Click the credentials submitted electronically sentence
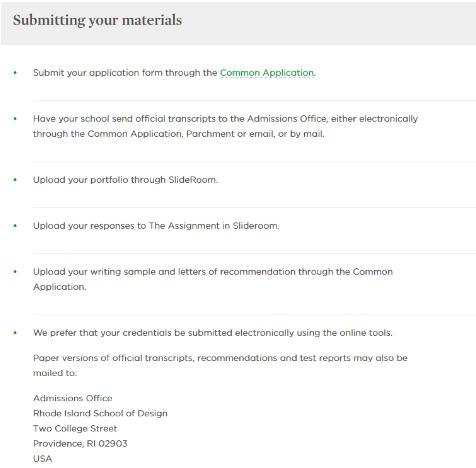The image size is (476, 468). click(x=213, y=333)
